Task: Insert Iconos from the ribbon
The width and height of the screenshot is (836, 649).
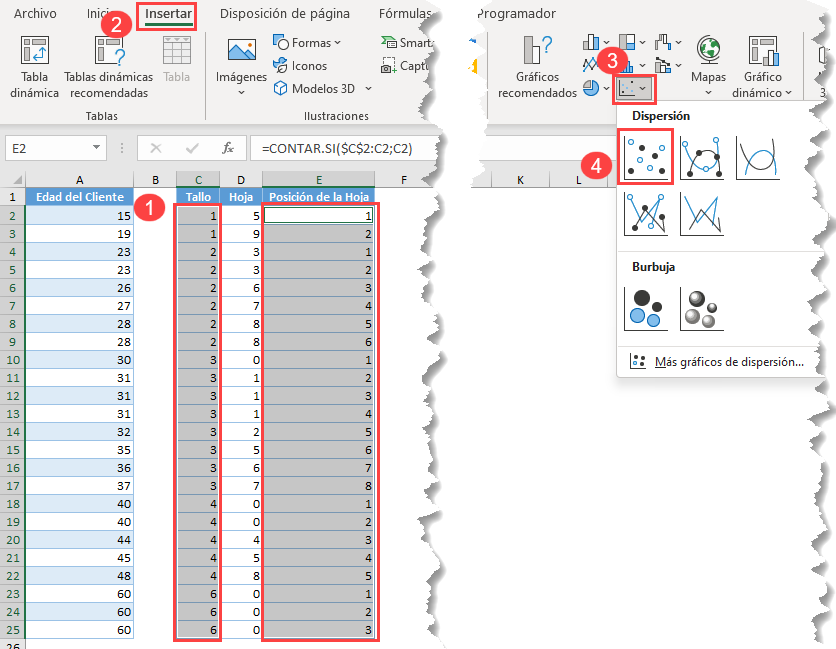Action: [300, 66]
